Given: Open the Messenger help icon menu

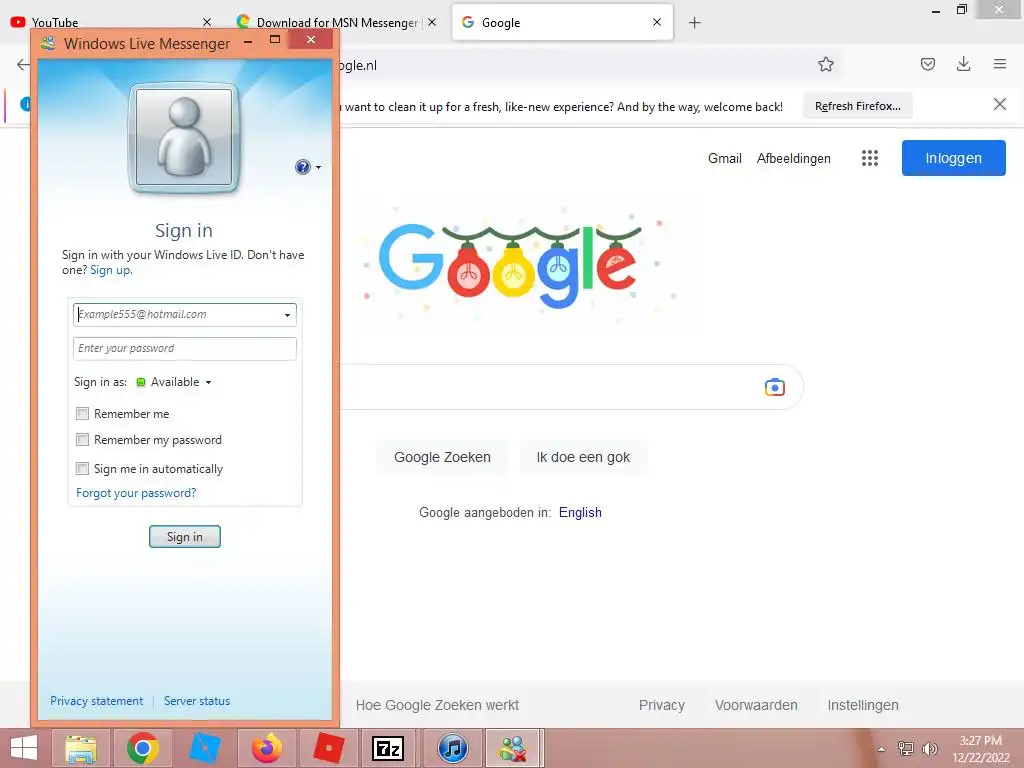Looking at the screenshot, I should point(302,167).
